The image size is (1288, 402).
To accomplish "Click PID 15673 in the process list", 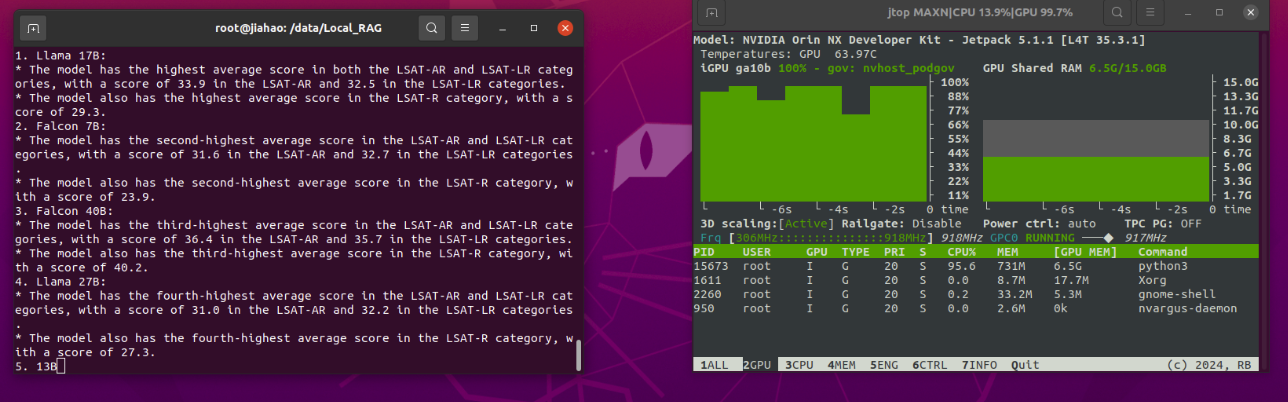I will (x=711, y=267).
